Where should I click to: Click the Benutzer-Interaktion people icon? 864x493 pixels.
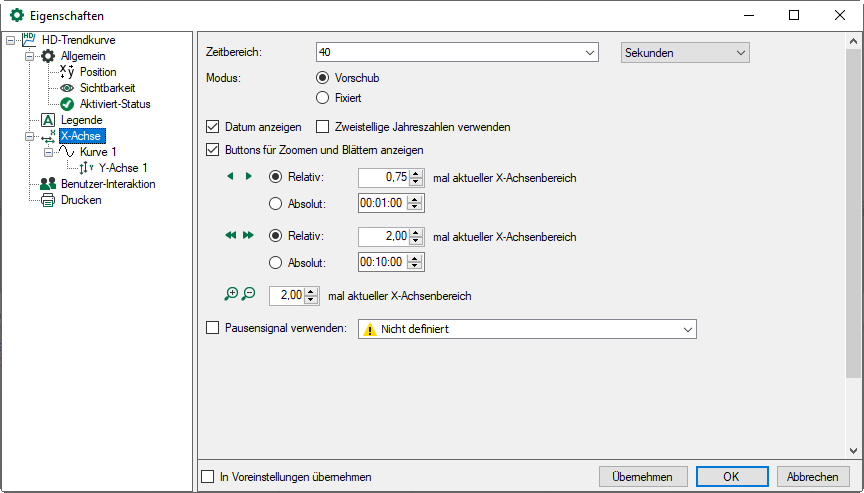(47, 184)
